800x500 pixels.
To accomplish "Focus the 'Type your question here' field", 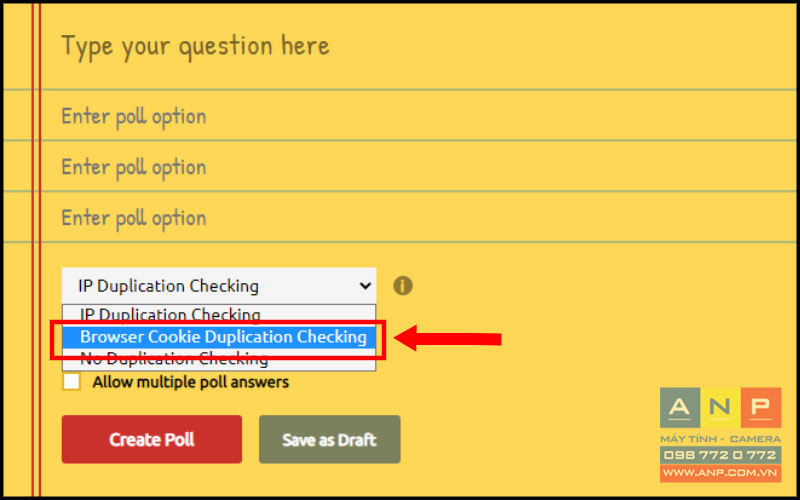I will (x=418, y=46).
